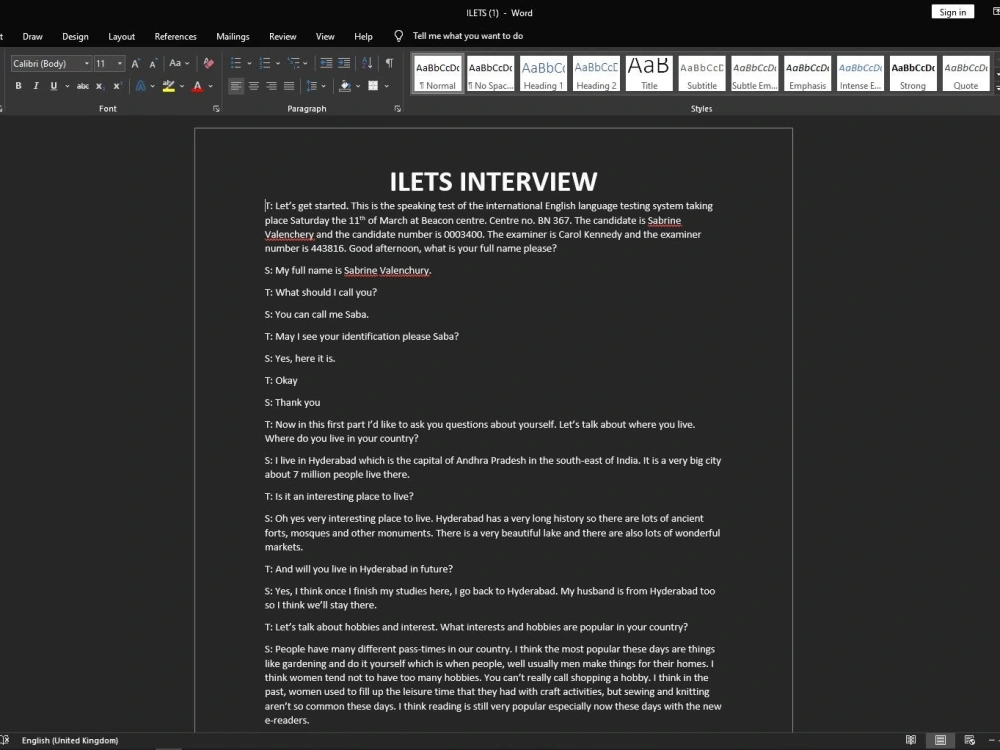
Task: Decrease paragraph indent
Action: (x=326, y=63)
